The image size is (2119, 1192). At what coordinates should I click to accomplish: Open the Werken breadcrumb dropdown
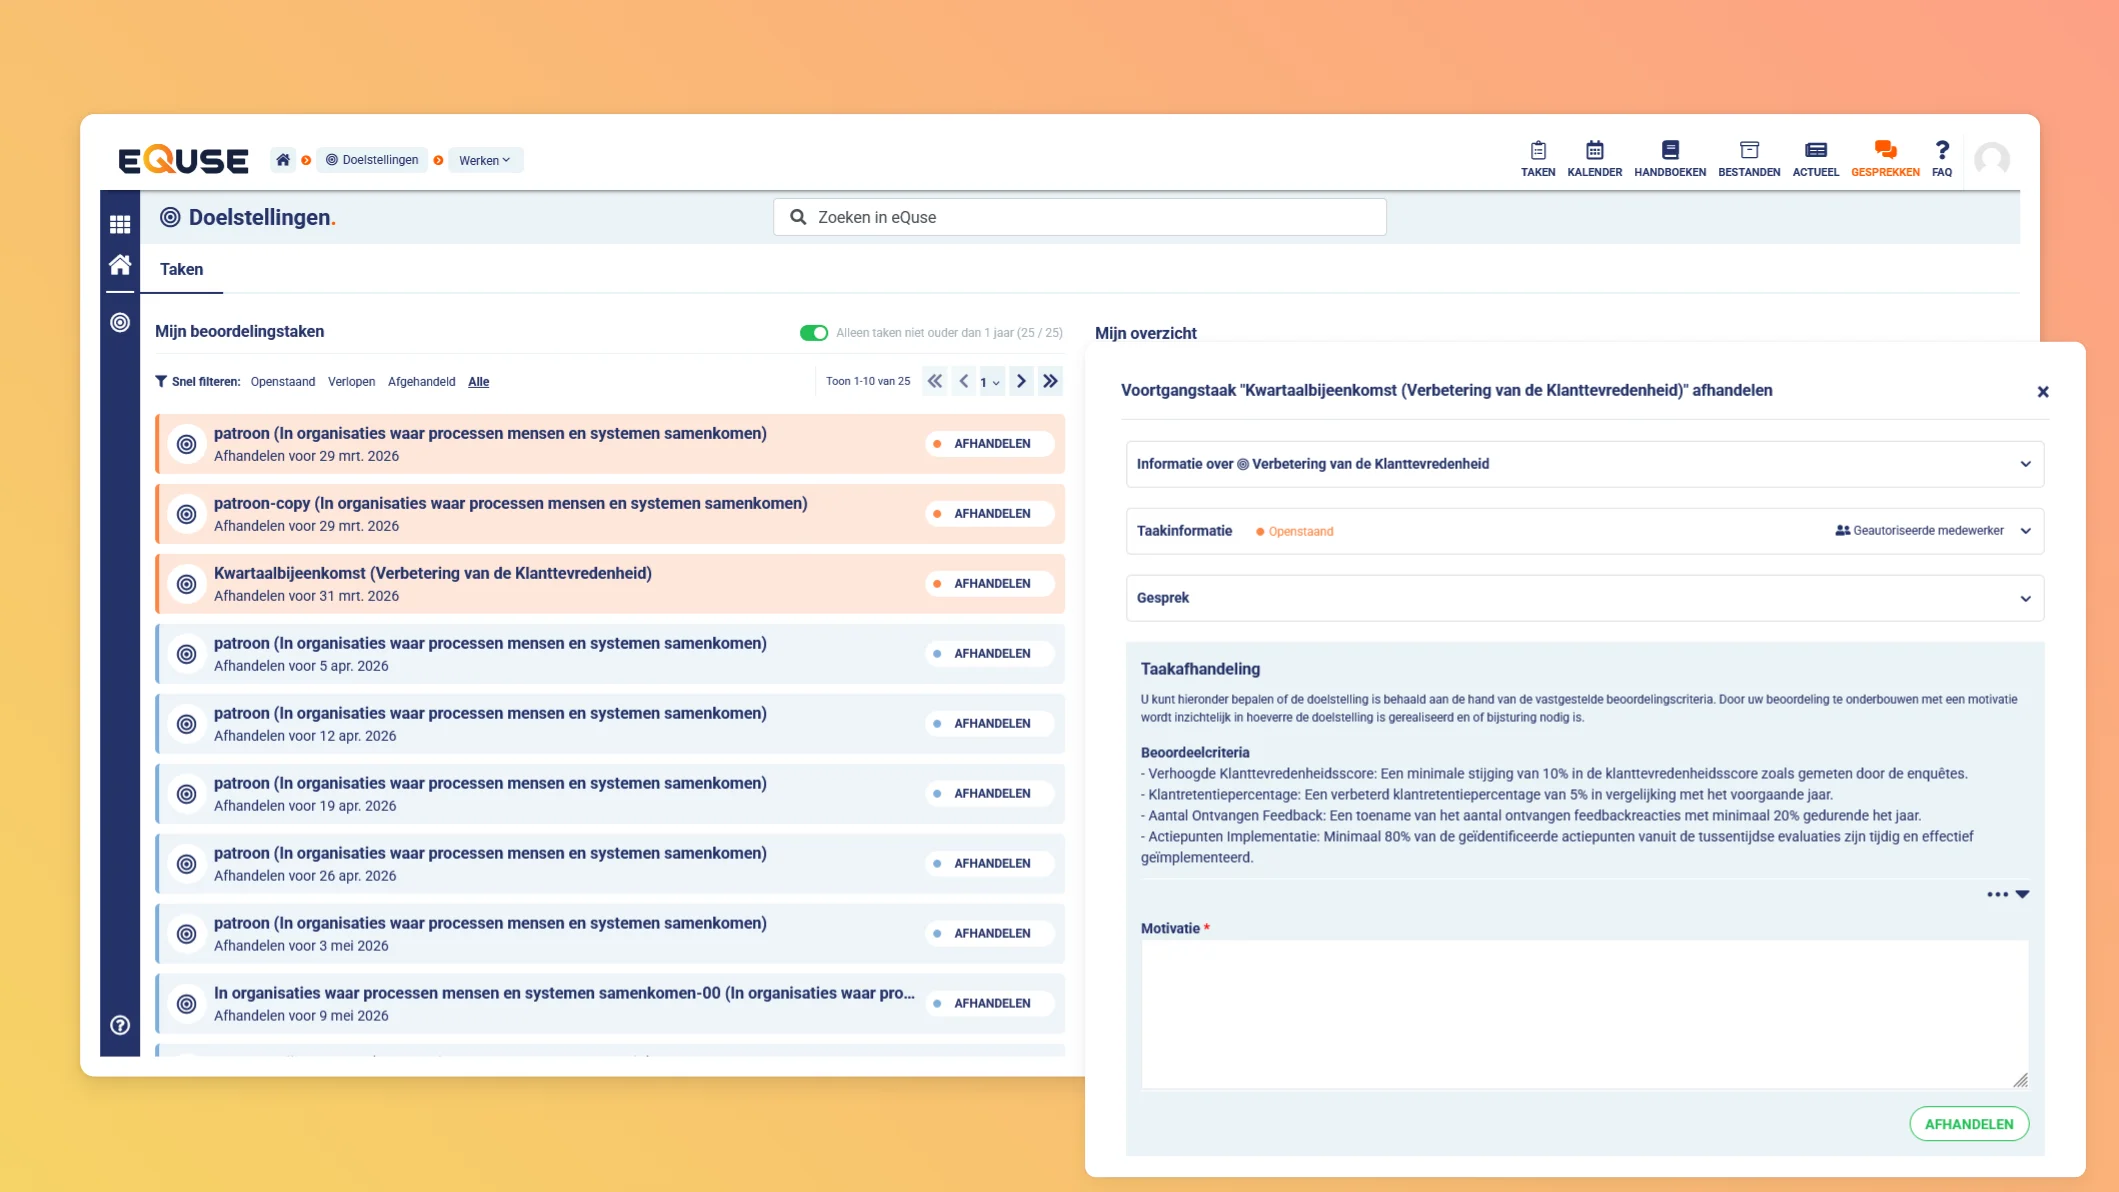[x=485, y=160]
